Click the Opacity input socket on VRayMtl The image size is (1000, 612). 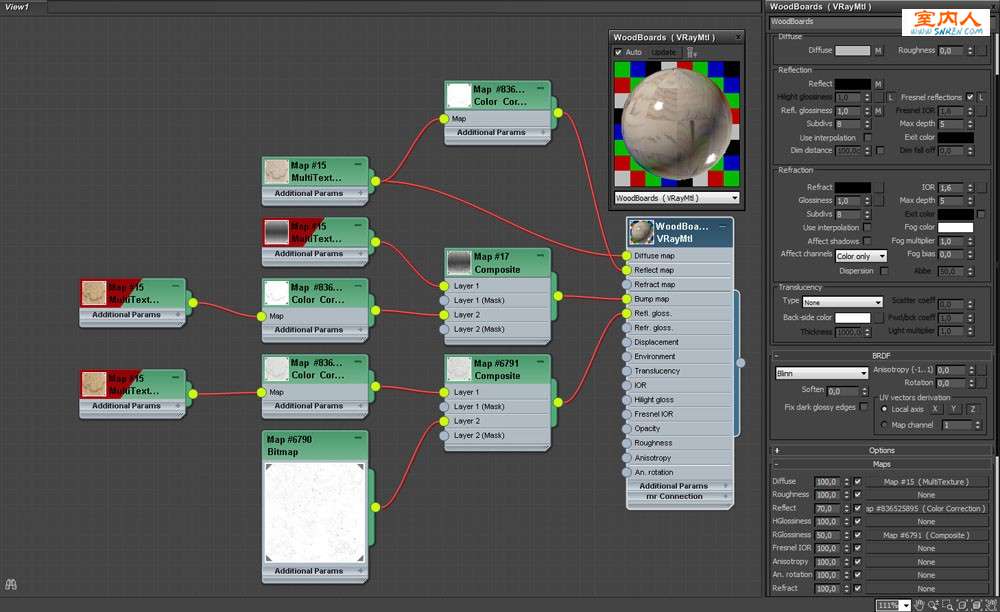point(626,428)
